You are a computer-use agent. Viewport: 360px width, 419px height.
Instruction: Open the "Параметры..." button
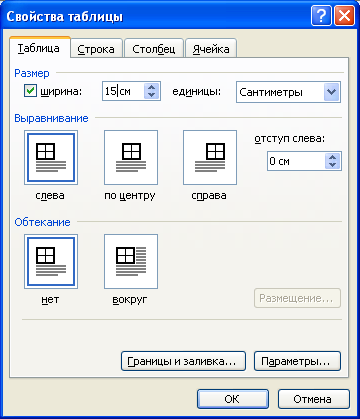pos(297,361)
